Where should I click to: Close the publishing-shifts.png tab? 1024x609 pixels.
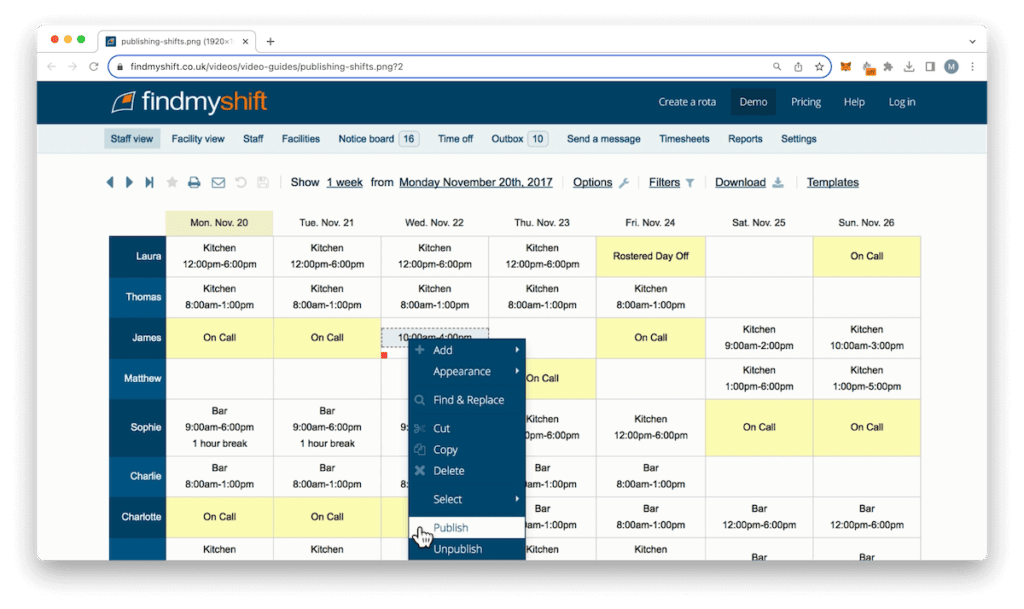[245, 41]
